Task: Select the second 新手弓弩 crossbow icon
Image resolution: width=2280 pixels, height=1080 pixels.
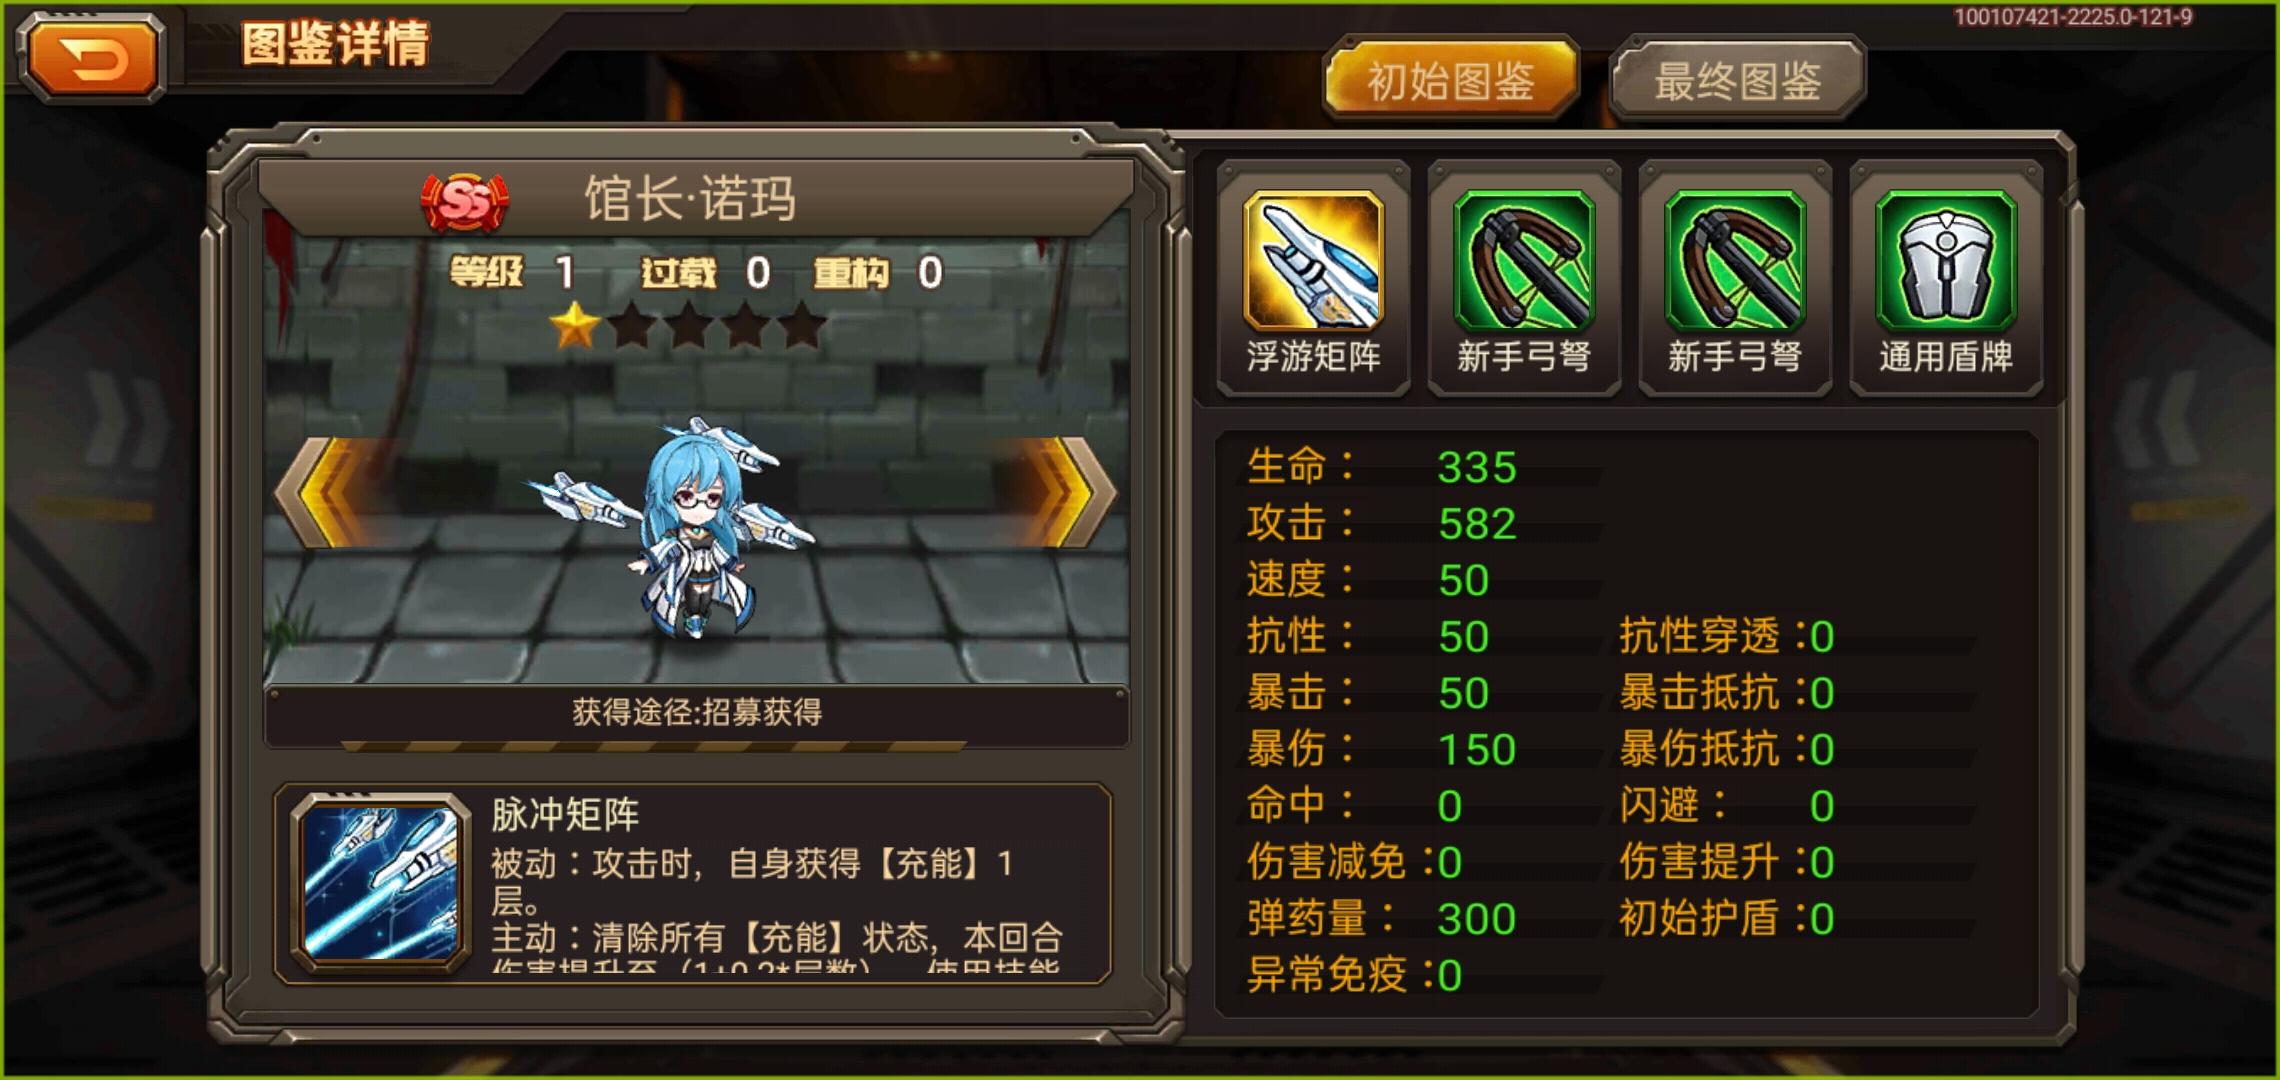Action: click(x=1735, y=260)
